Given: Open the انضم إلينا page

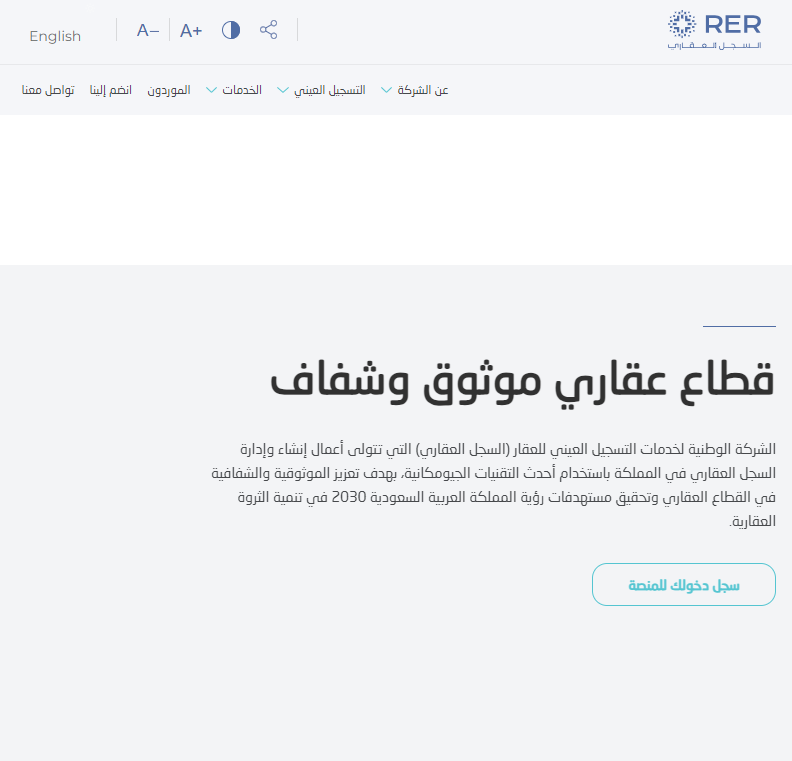Looking at the screenshot, I should coord(111,90).
